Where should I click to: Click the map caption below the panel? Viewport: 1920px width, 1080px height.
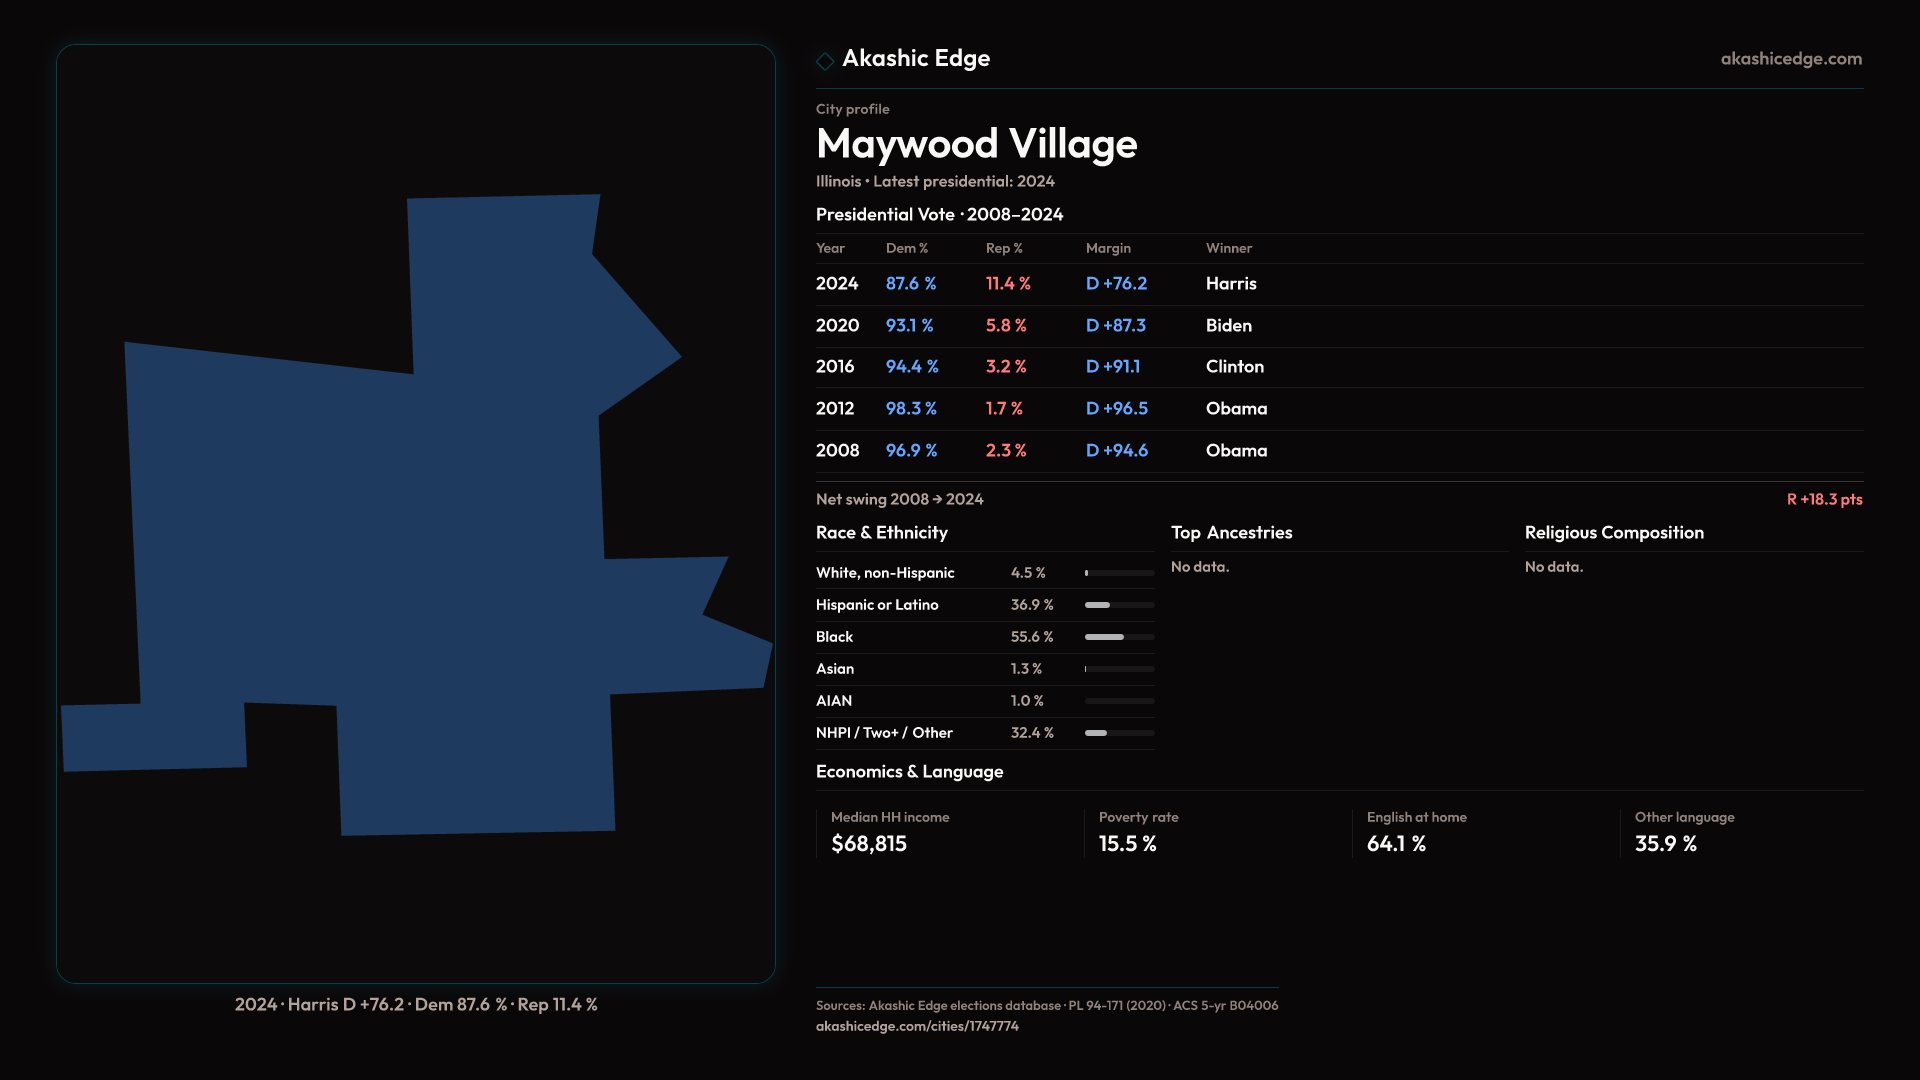[416, 1004]
